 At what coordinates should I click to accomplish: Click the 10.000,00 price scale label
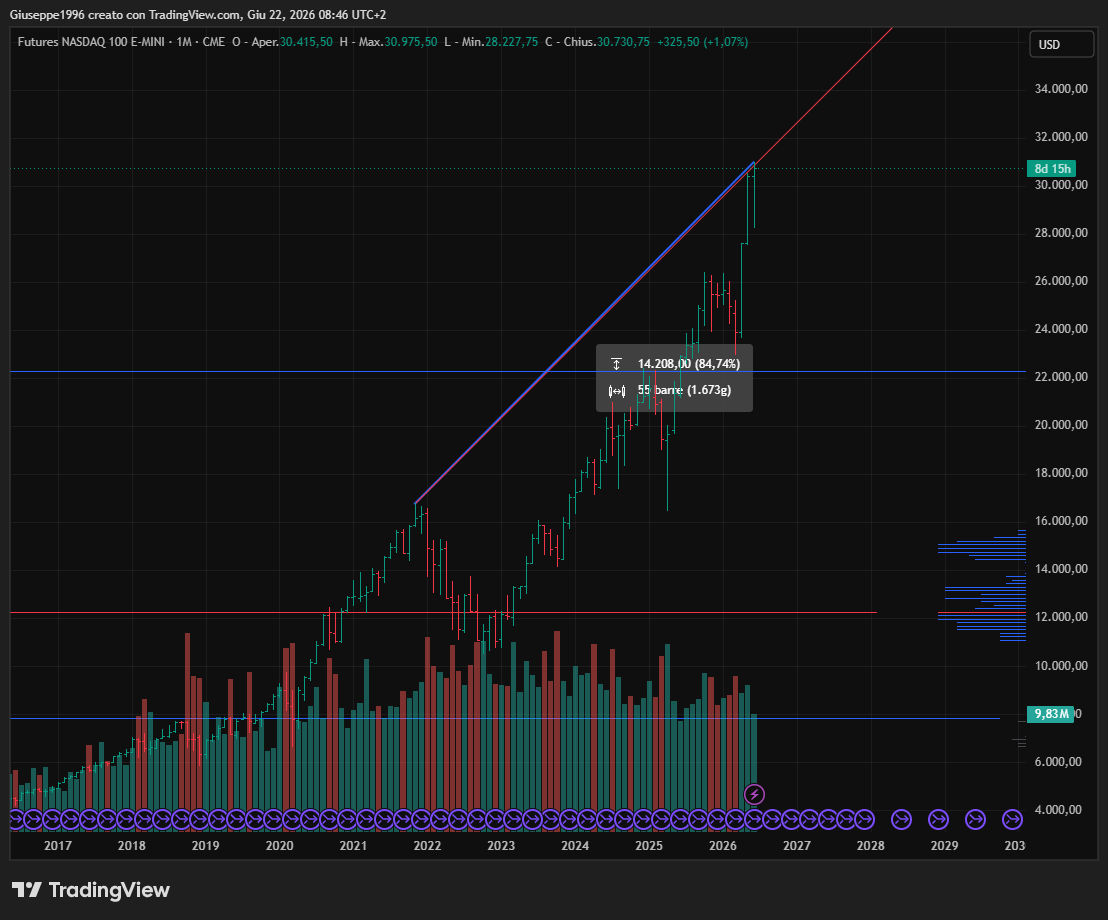(x=1061, y=666)
